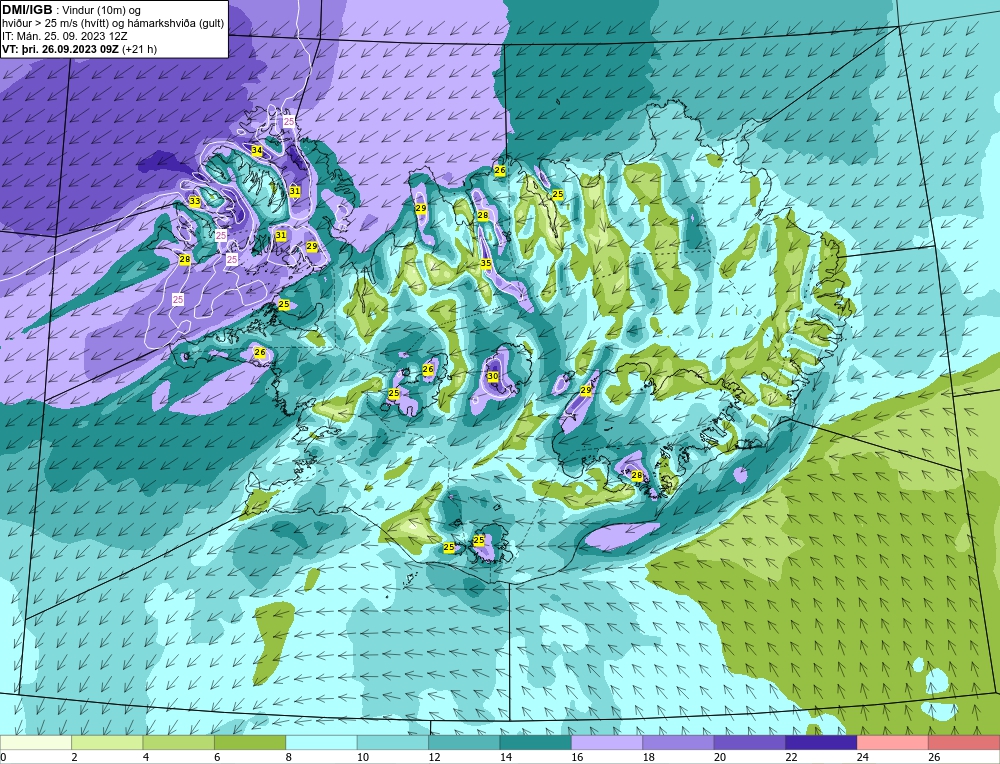The height and width of the screenshot is (764, 1000).
Task: Click the 16–18 m/s lavender legend swatch
Action: [607, 742]
